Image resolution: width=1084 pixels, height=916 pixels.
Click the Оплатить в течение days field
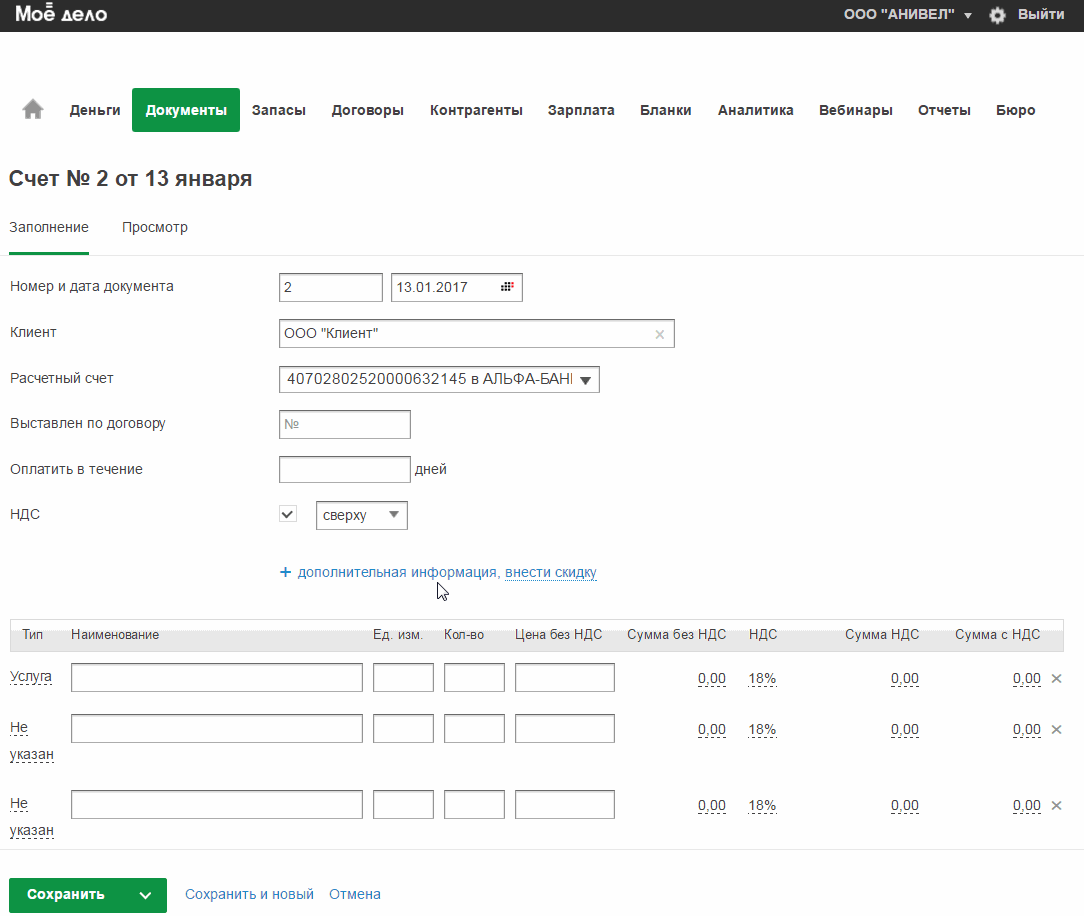tap(344, 469)
